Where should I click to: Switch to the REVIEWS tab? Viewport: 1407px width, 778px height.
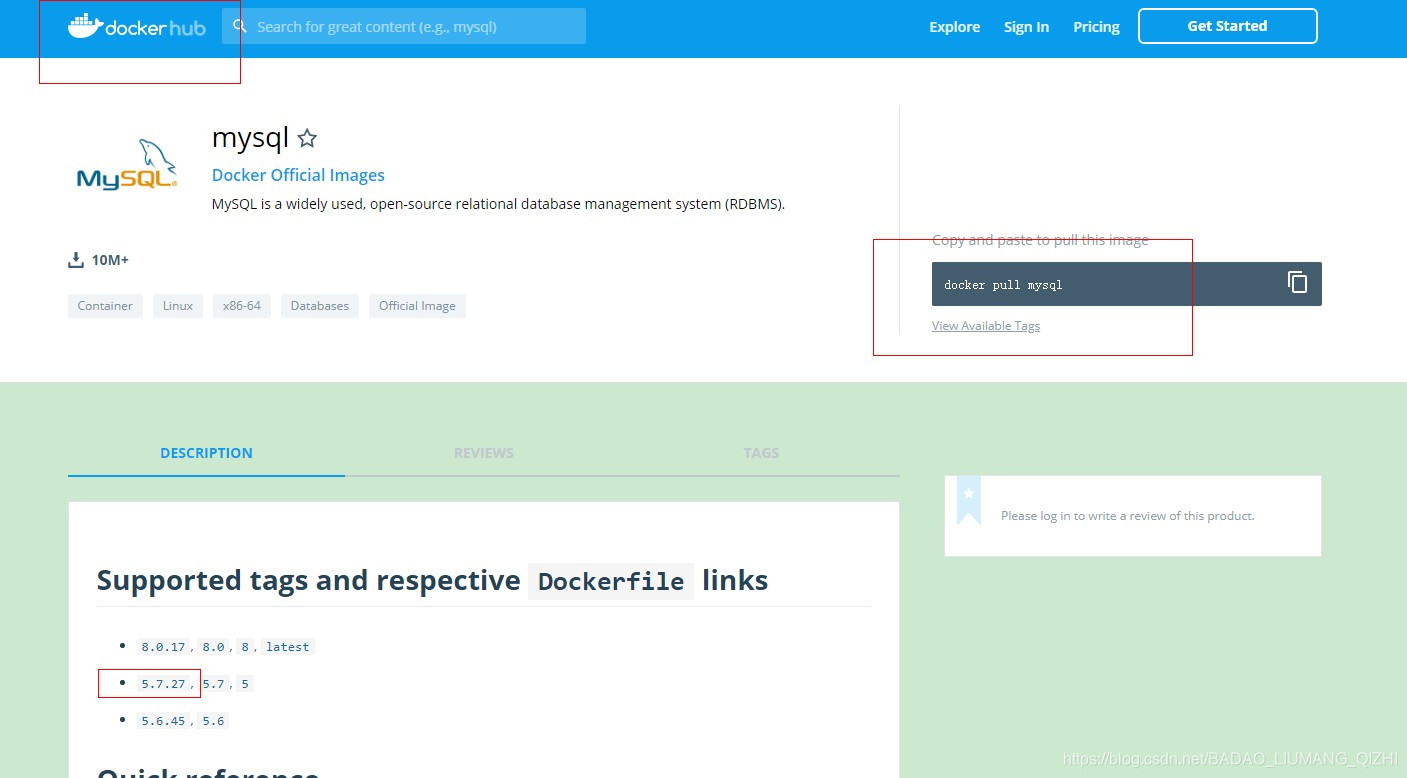484,453
